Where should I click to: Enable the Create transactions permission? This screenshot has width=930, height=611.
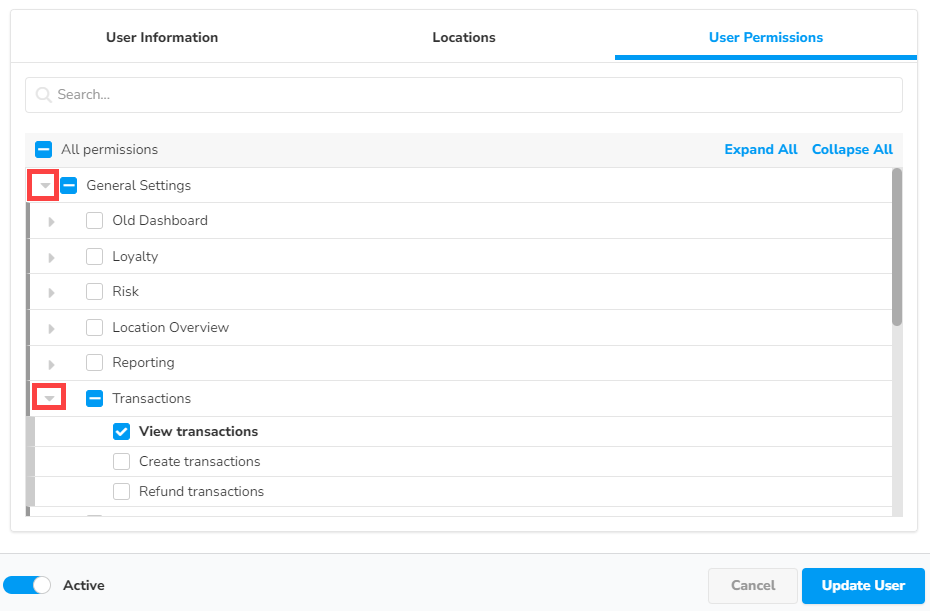click(122, 462)
